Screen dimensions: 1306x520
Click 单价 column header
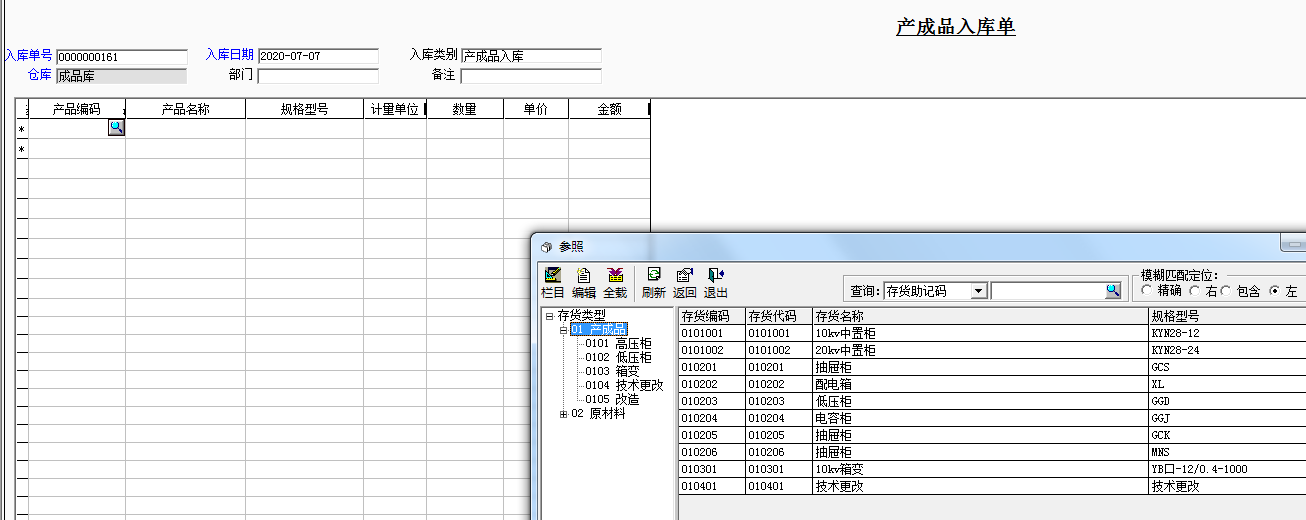tap(536, 109)
